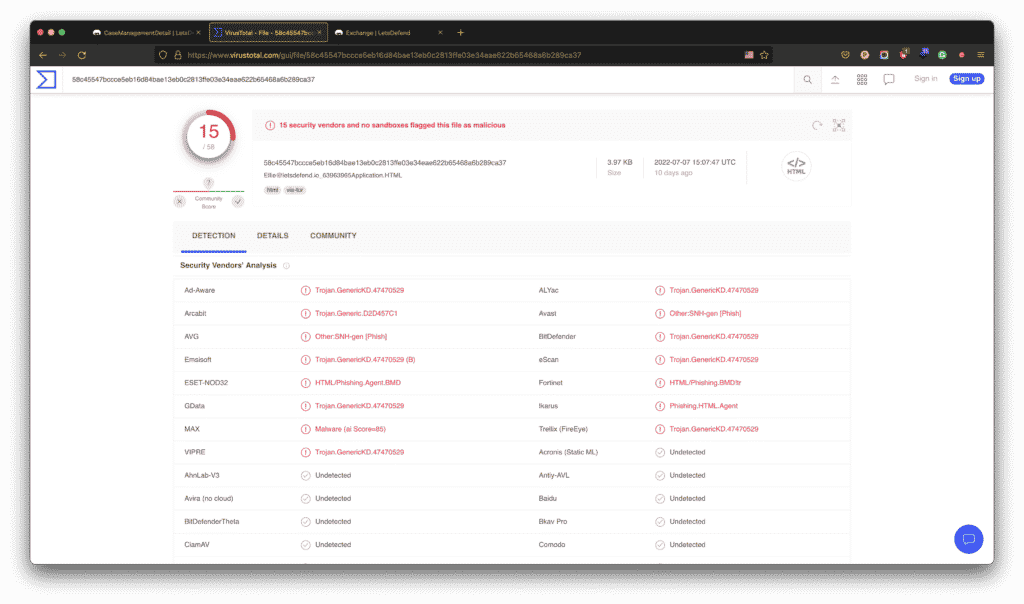
Task: Open the notifications comment icon
Action: 889,80
